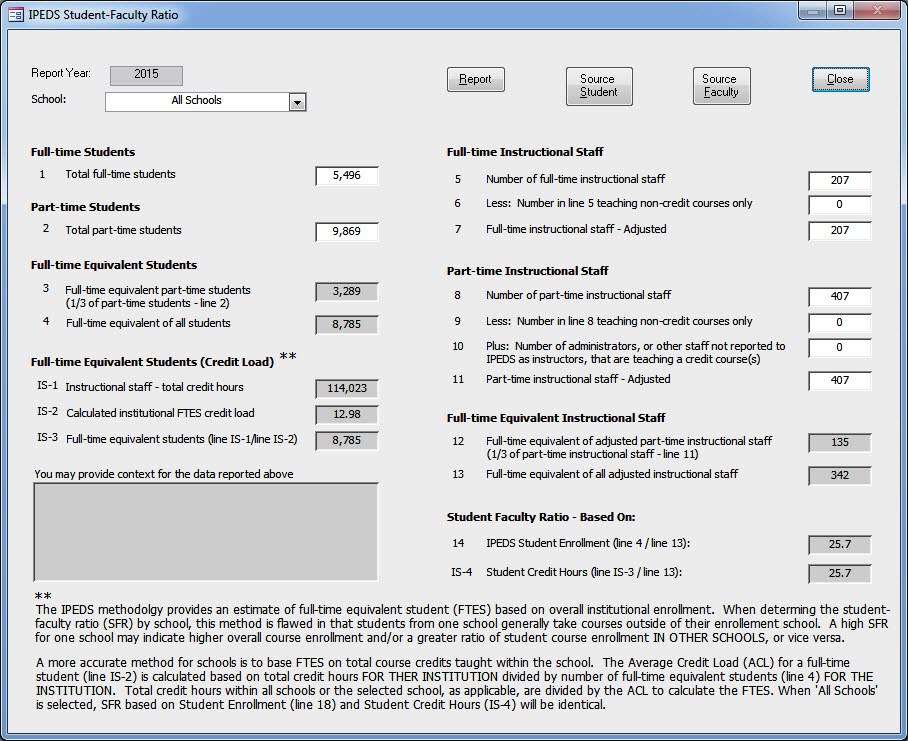Edit the total full-time students field 5,496
Image resolution: width=908 pixels, height=741 pixels.
(x=346, y=175)
